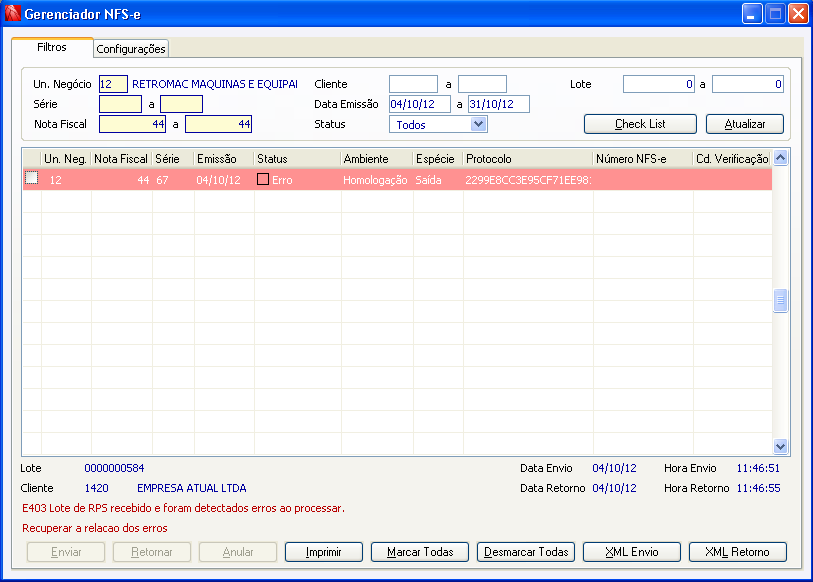The width and height of the screenshot is (813, 582).
Task: Click the Check List button
Action: point(640,124)
